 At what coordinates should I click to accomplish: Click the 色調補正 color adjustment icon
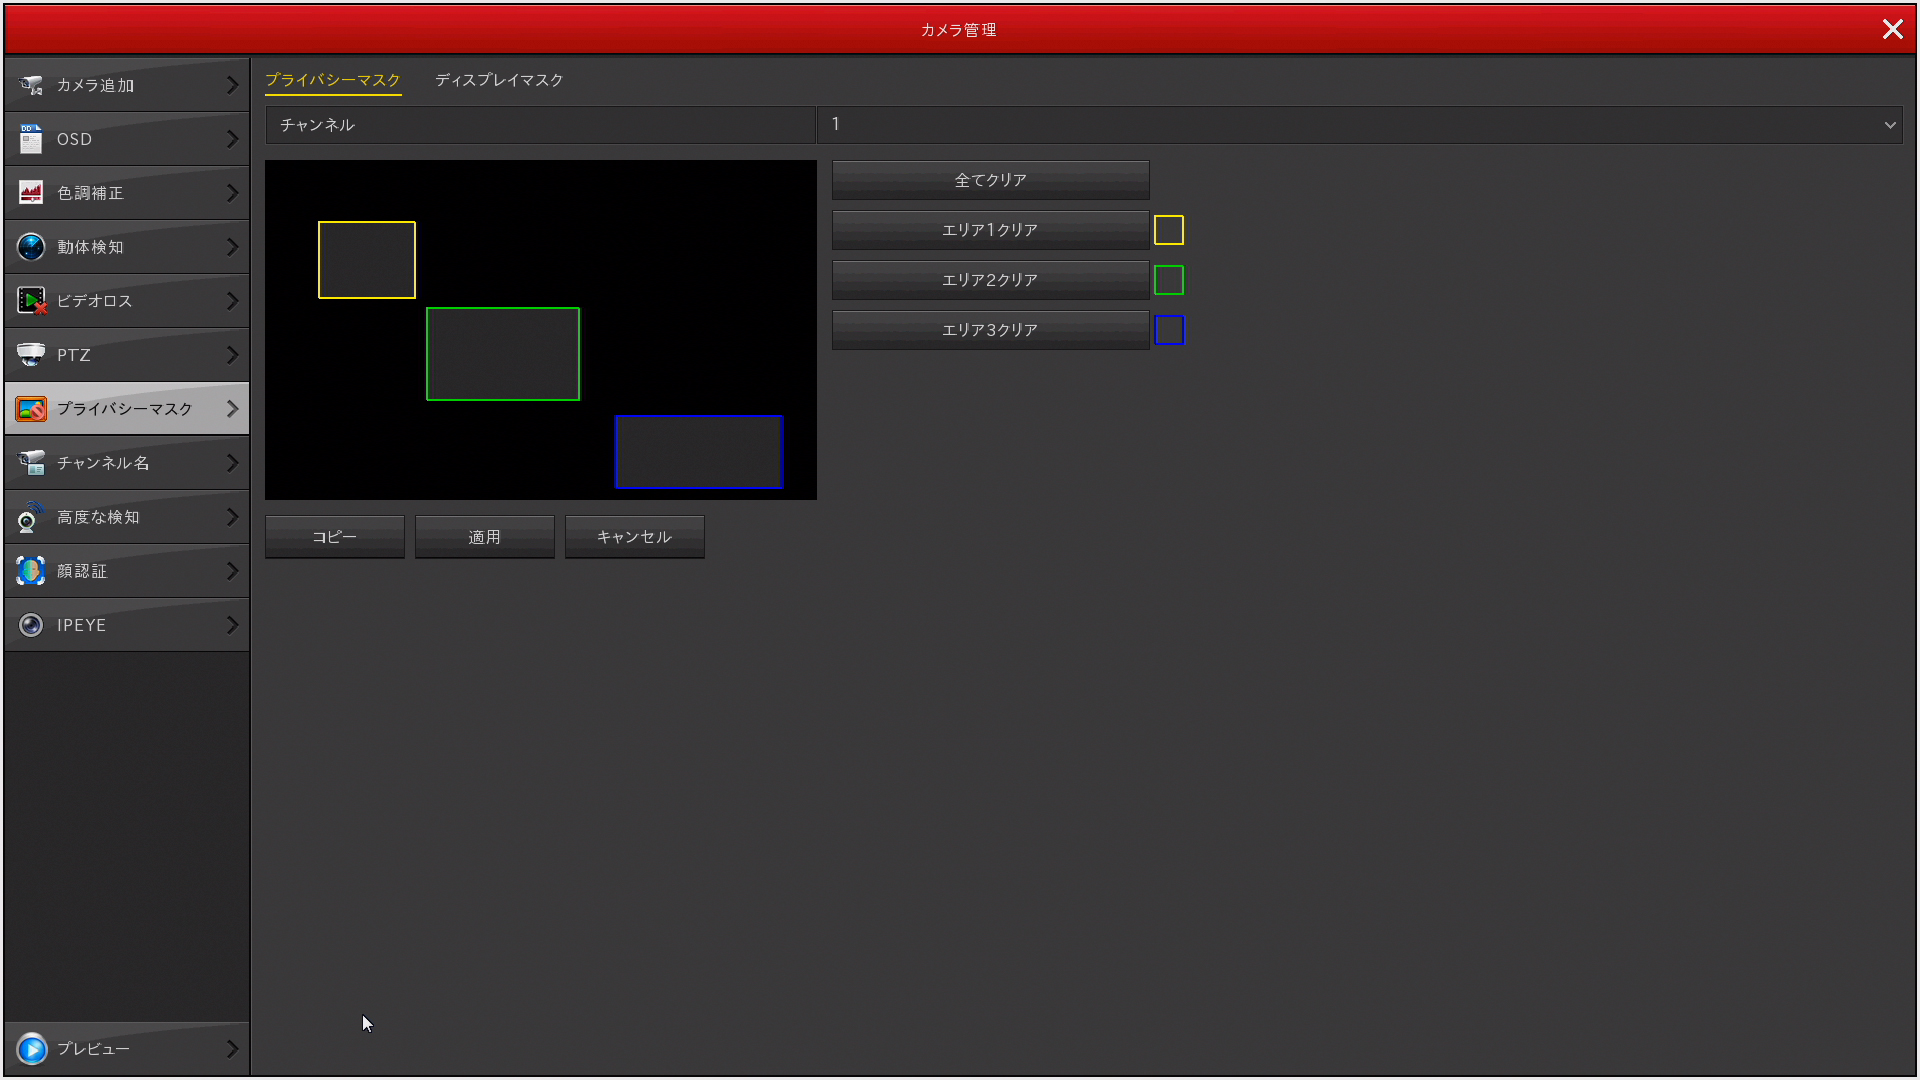click(31, 193)
